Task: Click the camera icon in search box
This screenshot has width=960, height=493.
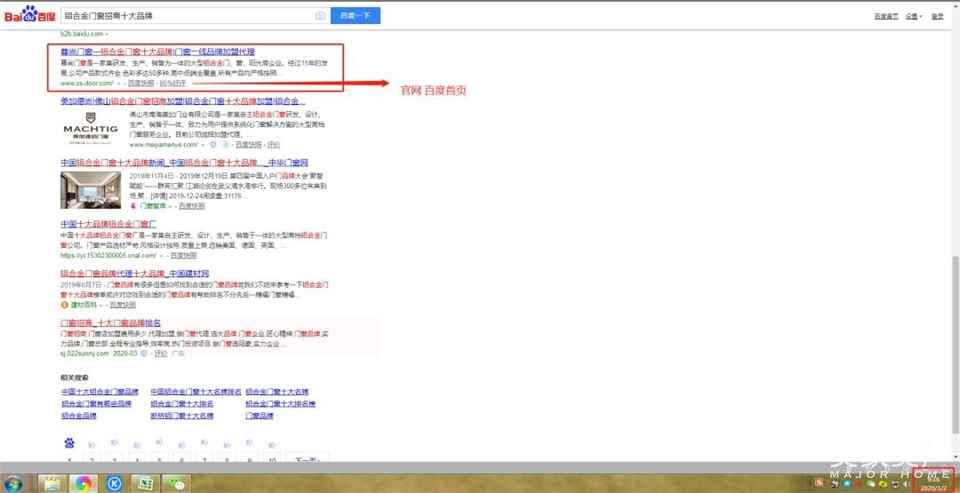Action: pos(320,16)
